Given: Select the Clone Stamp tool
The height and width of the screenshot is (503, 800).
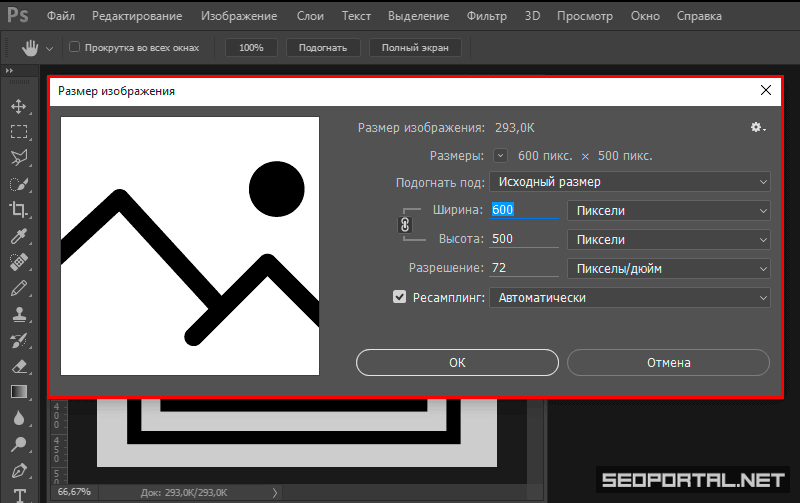Looking at the screenshot, I should (x=18, y=313).
